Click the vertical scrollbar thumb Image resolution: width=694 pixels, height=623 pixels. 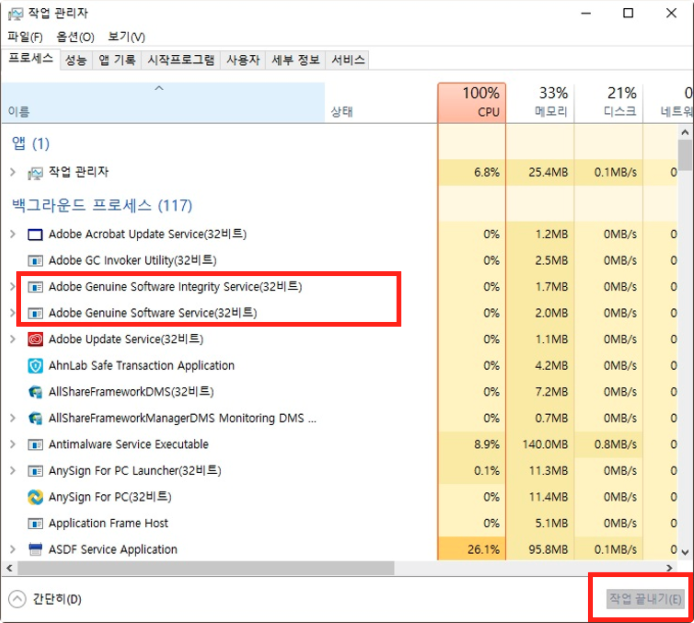click(685, 155)
